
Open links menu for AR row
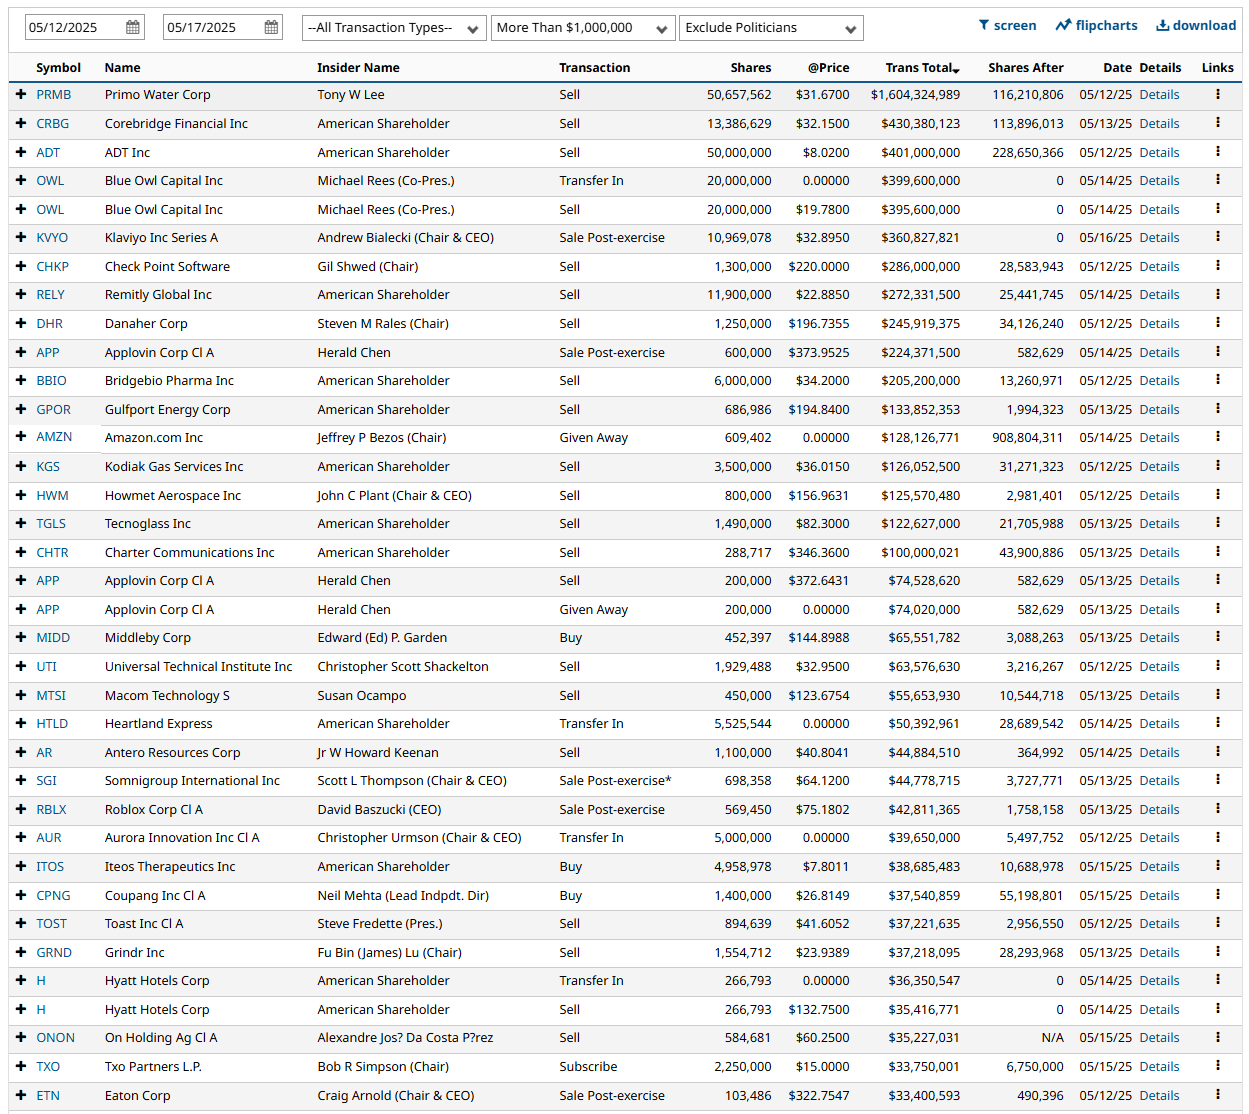[x=1217, y=752]
